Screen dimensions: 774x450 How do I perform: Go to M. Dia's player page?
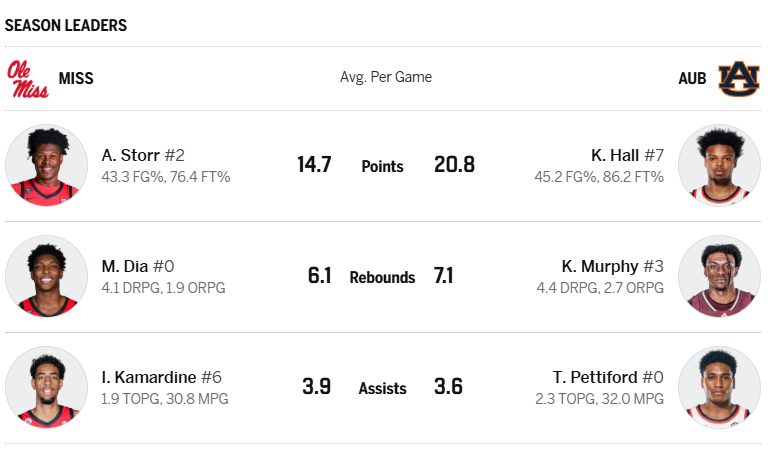(x=125, y=266)
